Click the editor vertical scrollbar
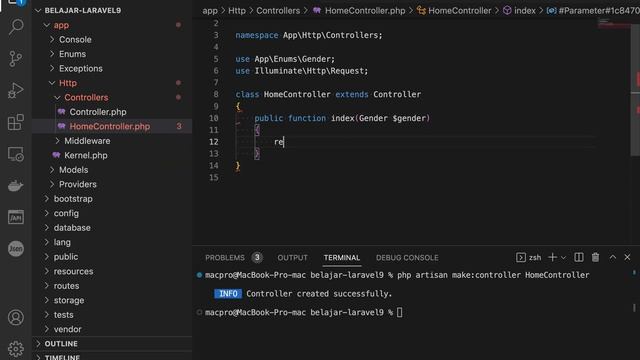 pos(635,90)
